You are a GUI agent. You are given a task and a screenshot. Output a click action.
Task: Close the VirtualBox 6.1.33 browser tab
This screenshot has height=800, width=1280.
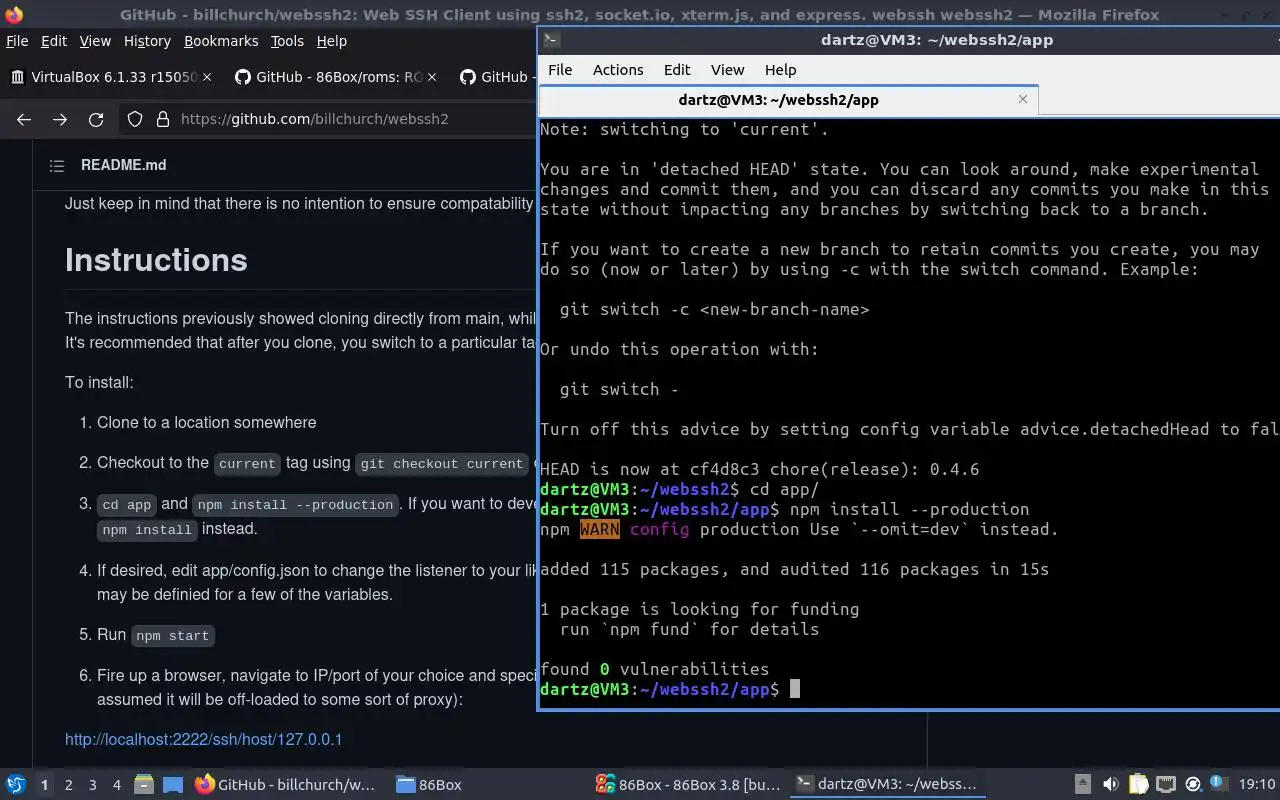(x=207, y=77)
